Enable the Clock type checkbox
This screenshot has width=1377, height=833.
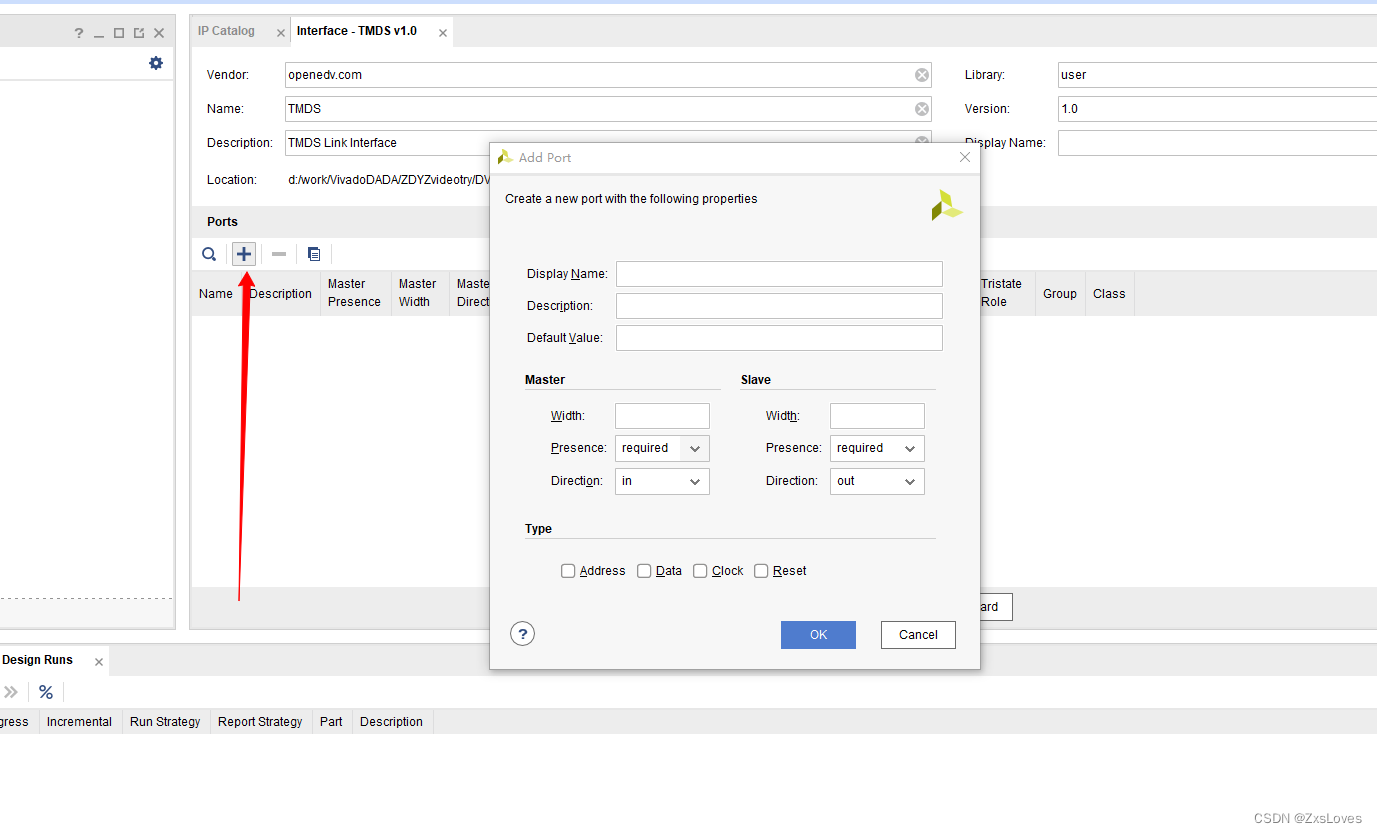pyautogui.click(x=700, y=571)
